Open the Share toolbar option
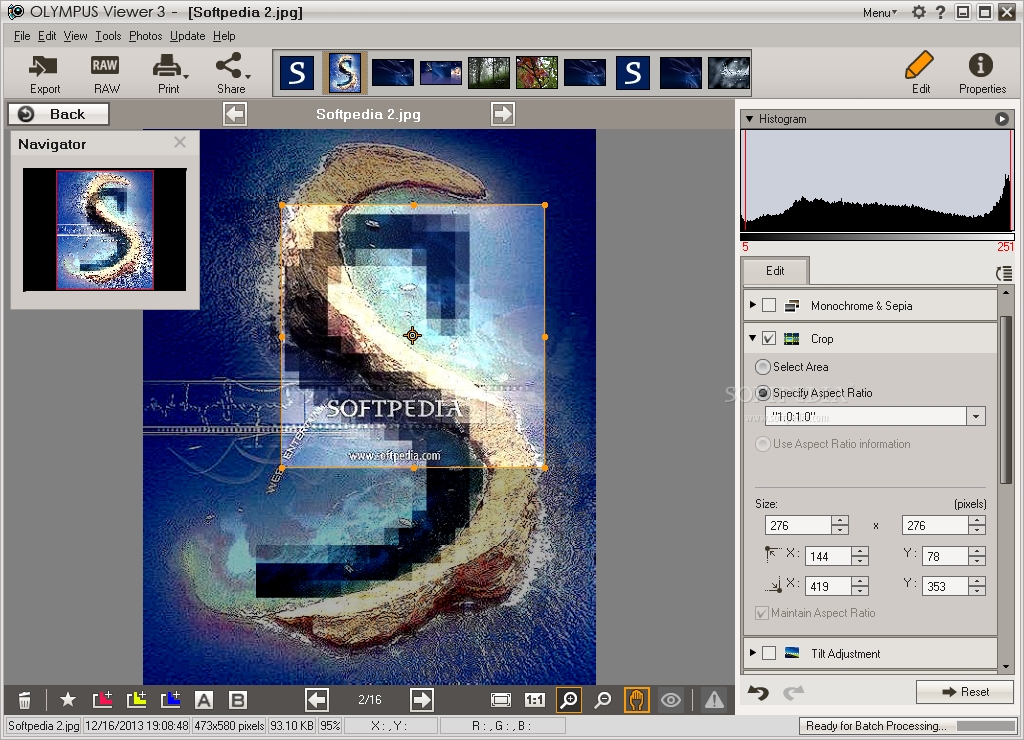The height and width of the screenshot is (740, 1024). click(x=232, y=74)
